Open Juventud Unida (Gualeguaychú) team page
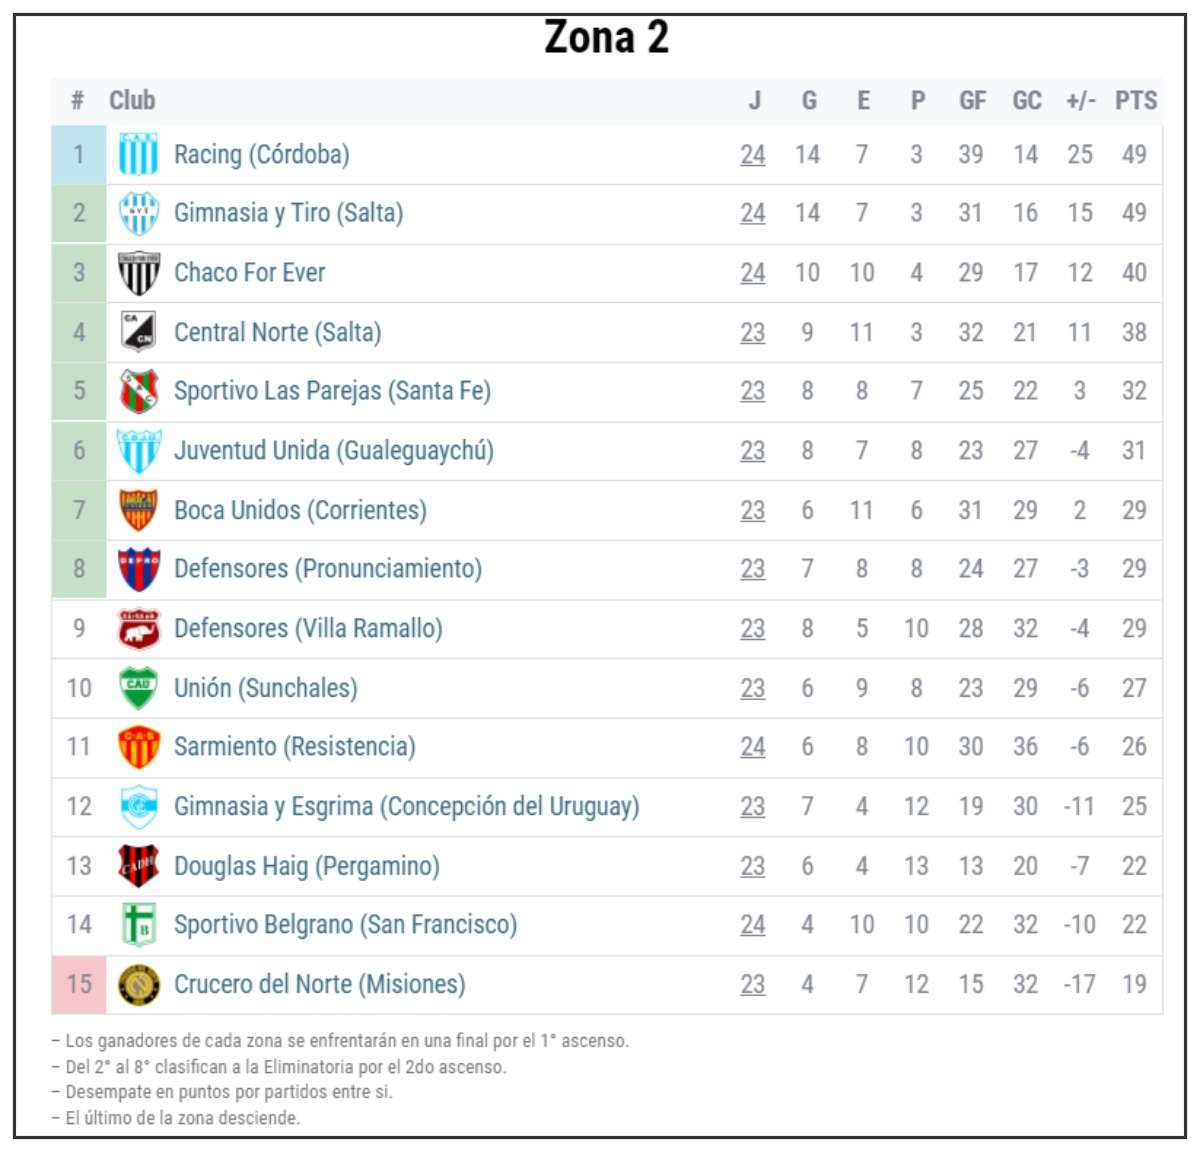 [x=333, y=451]
